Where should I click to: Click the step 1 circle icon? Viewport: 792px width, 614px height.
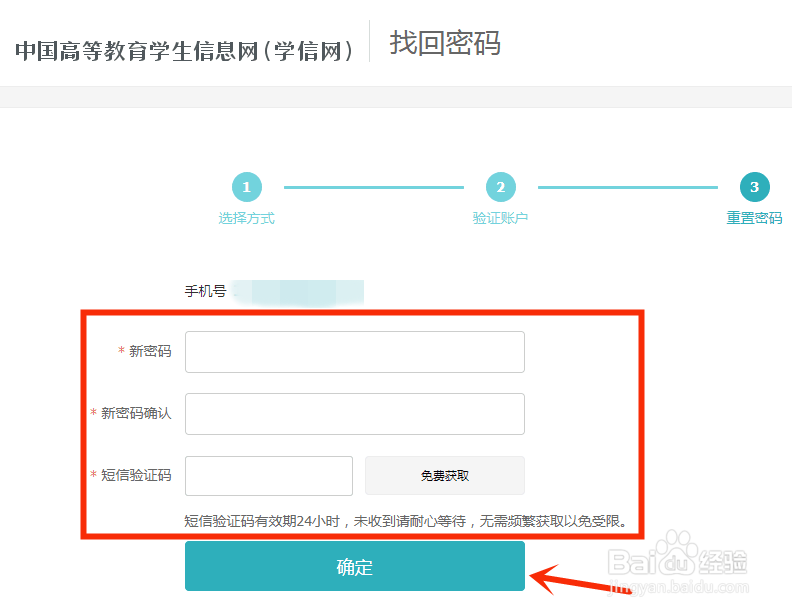(246, 187)
